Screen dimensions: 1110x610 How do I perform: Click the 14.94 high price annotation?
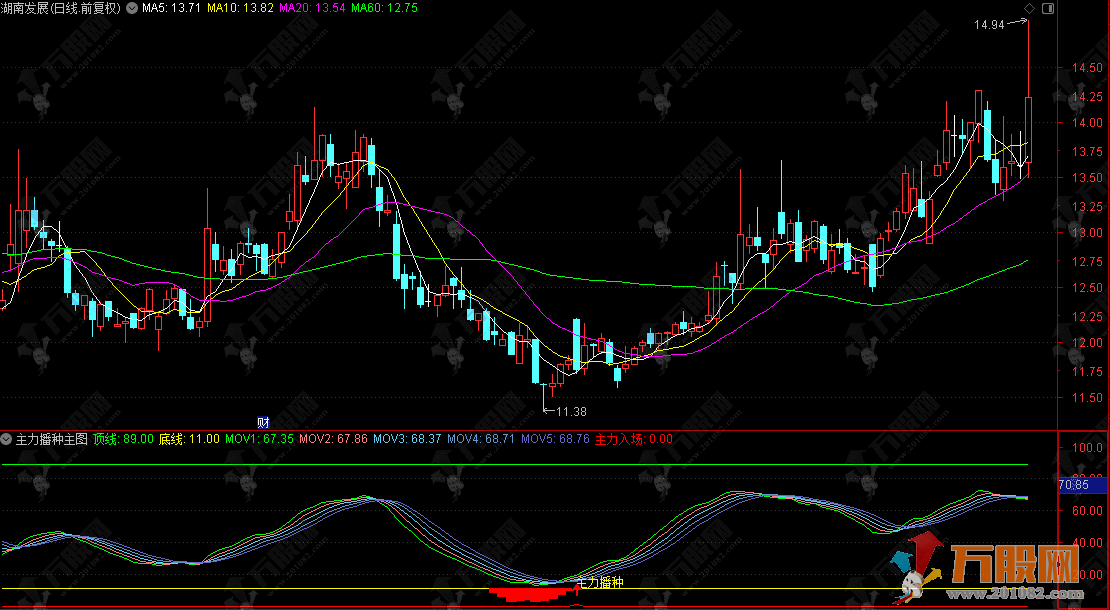pyautogui.click(x=990, y=24)
